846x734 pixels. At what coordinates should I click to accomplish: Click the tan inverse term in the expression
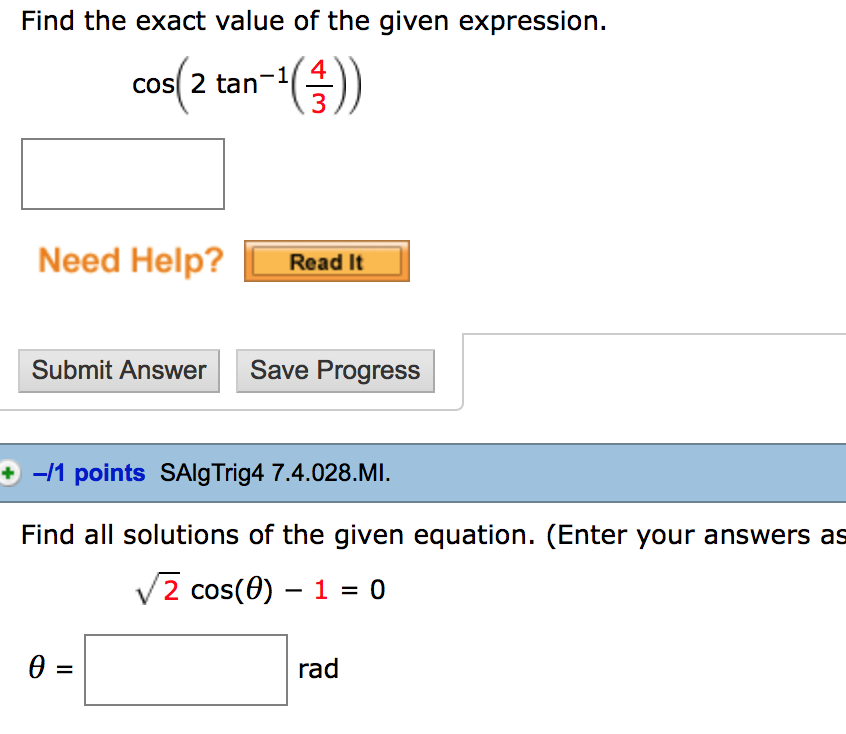pos(238,81)
